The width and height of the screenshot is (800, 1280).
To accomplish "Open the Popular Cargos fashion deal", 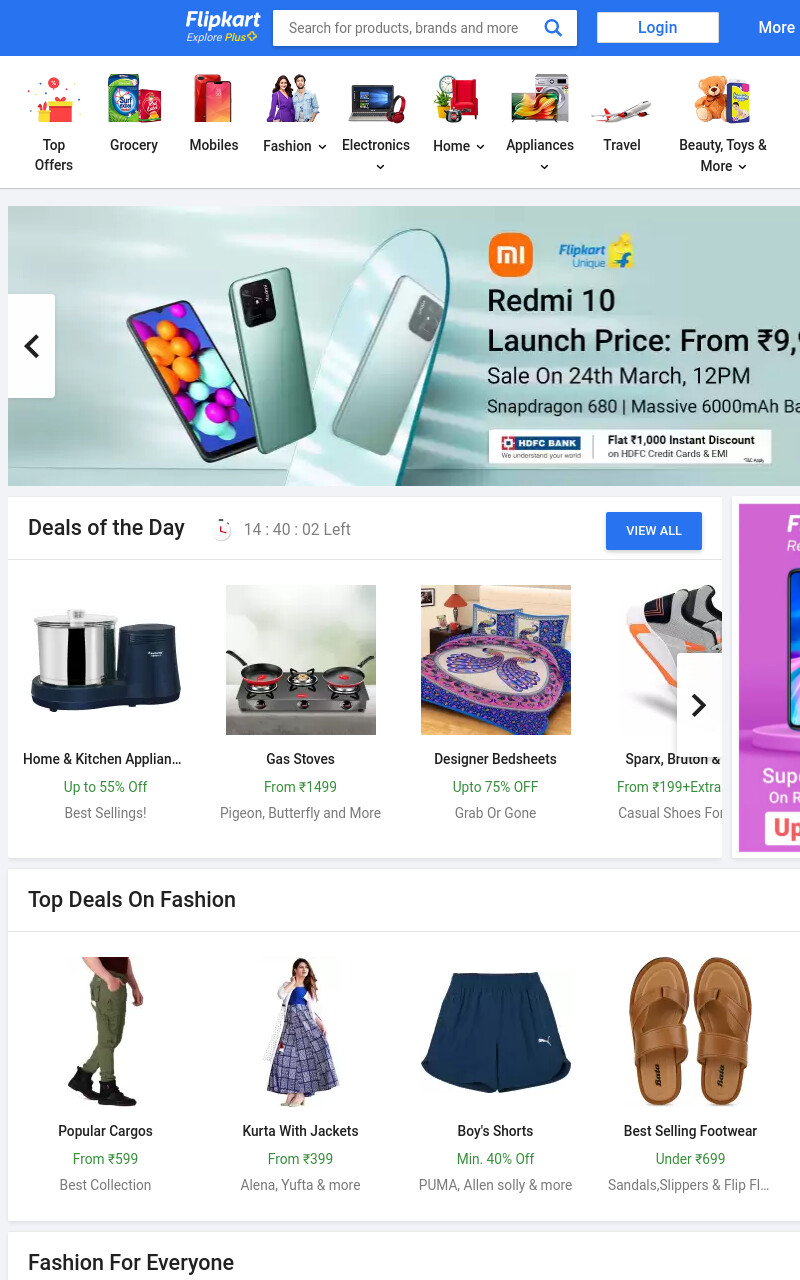I will (x=106, y=1071).
